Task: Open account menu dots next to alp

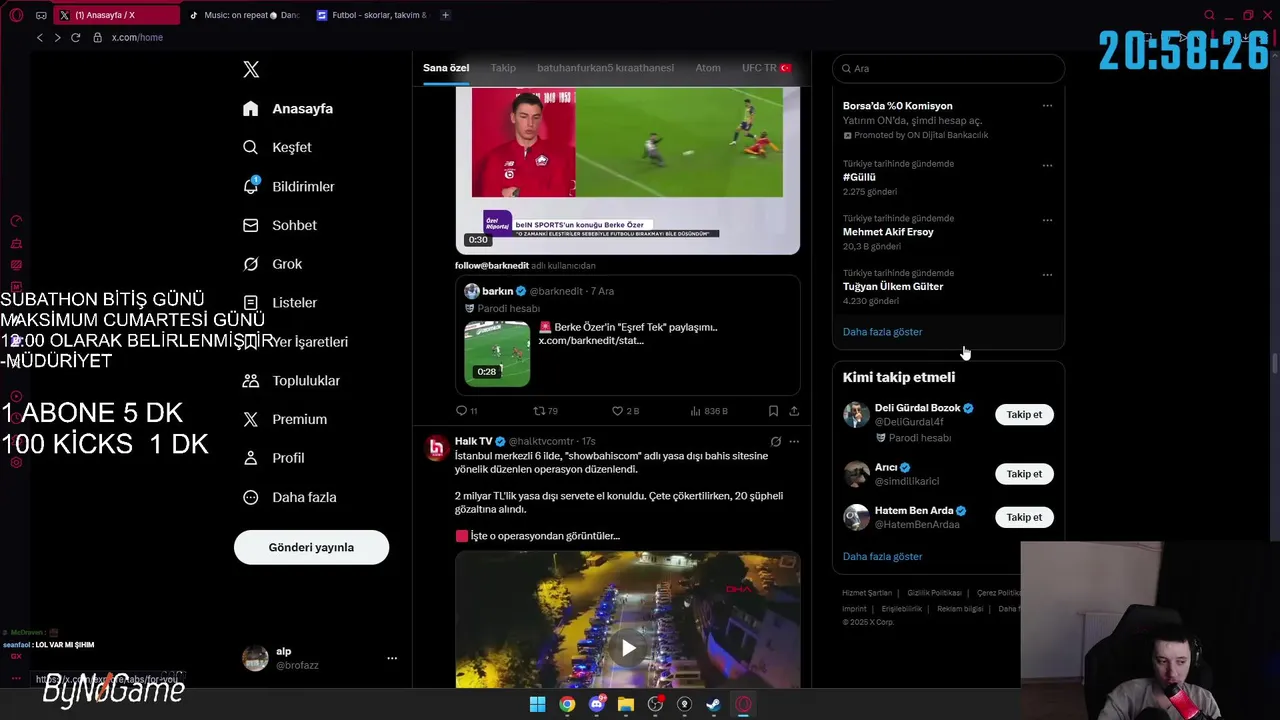Action: coord(392,658)
